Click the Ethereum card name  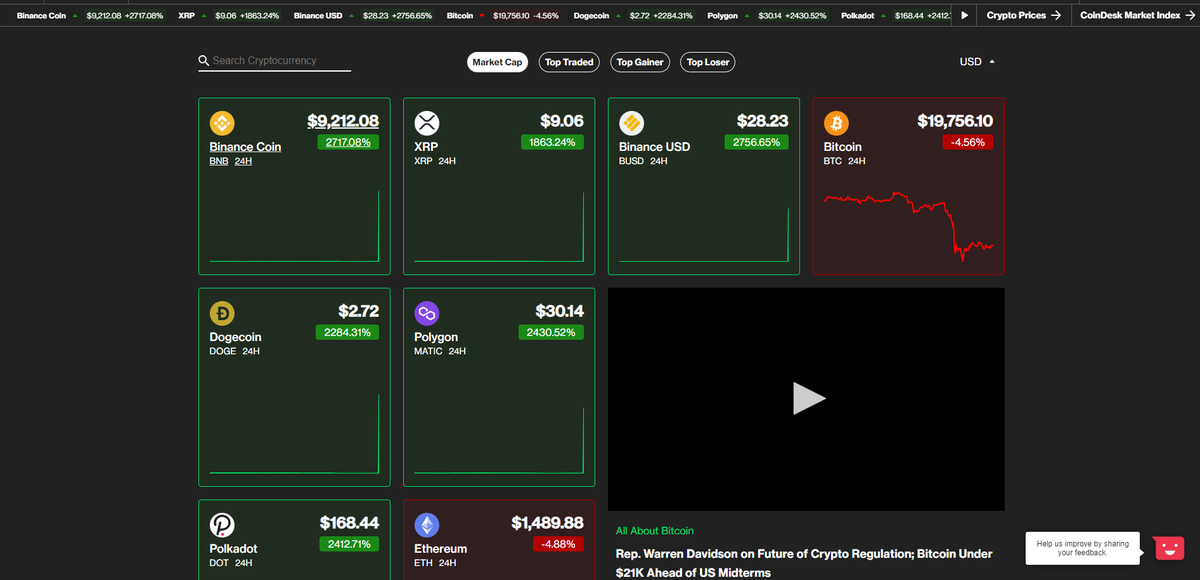tap(440, 549)
